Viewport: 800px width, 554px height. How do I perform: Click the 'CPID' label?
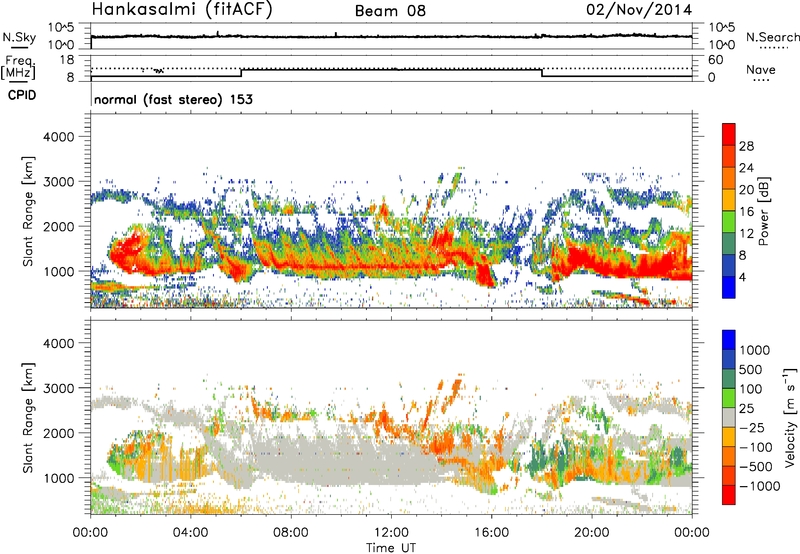click(x=22, y=95)
